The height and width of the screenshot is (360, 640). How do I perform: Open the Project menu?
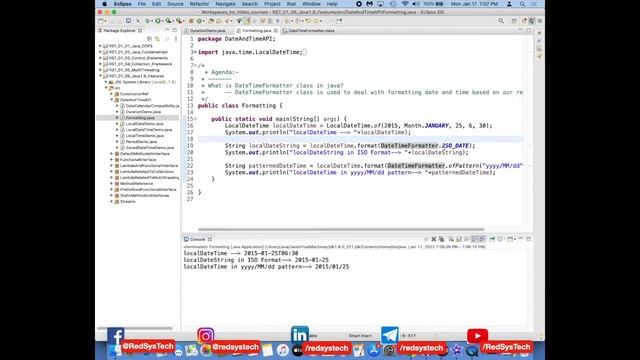272,4
